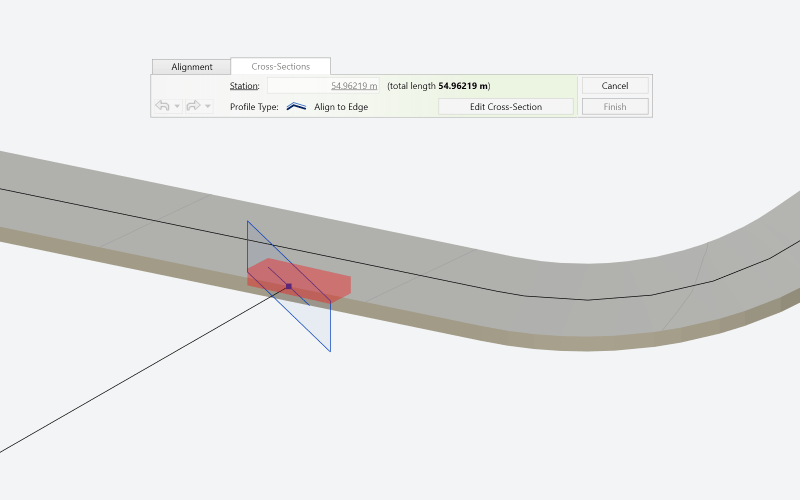The height and width of the screenshot is (500, 800).
Task: Click the Align to Edge profile icon
Action: (296, 106)
